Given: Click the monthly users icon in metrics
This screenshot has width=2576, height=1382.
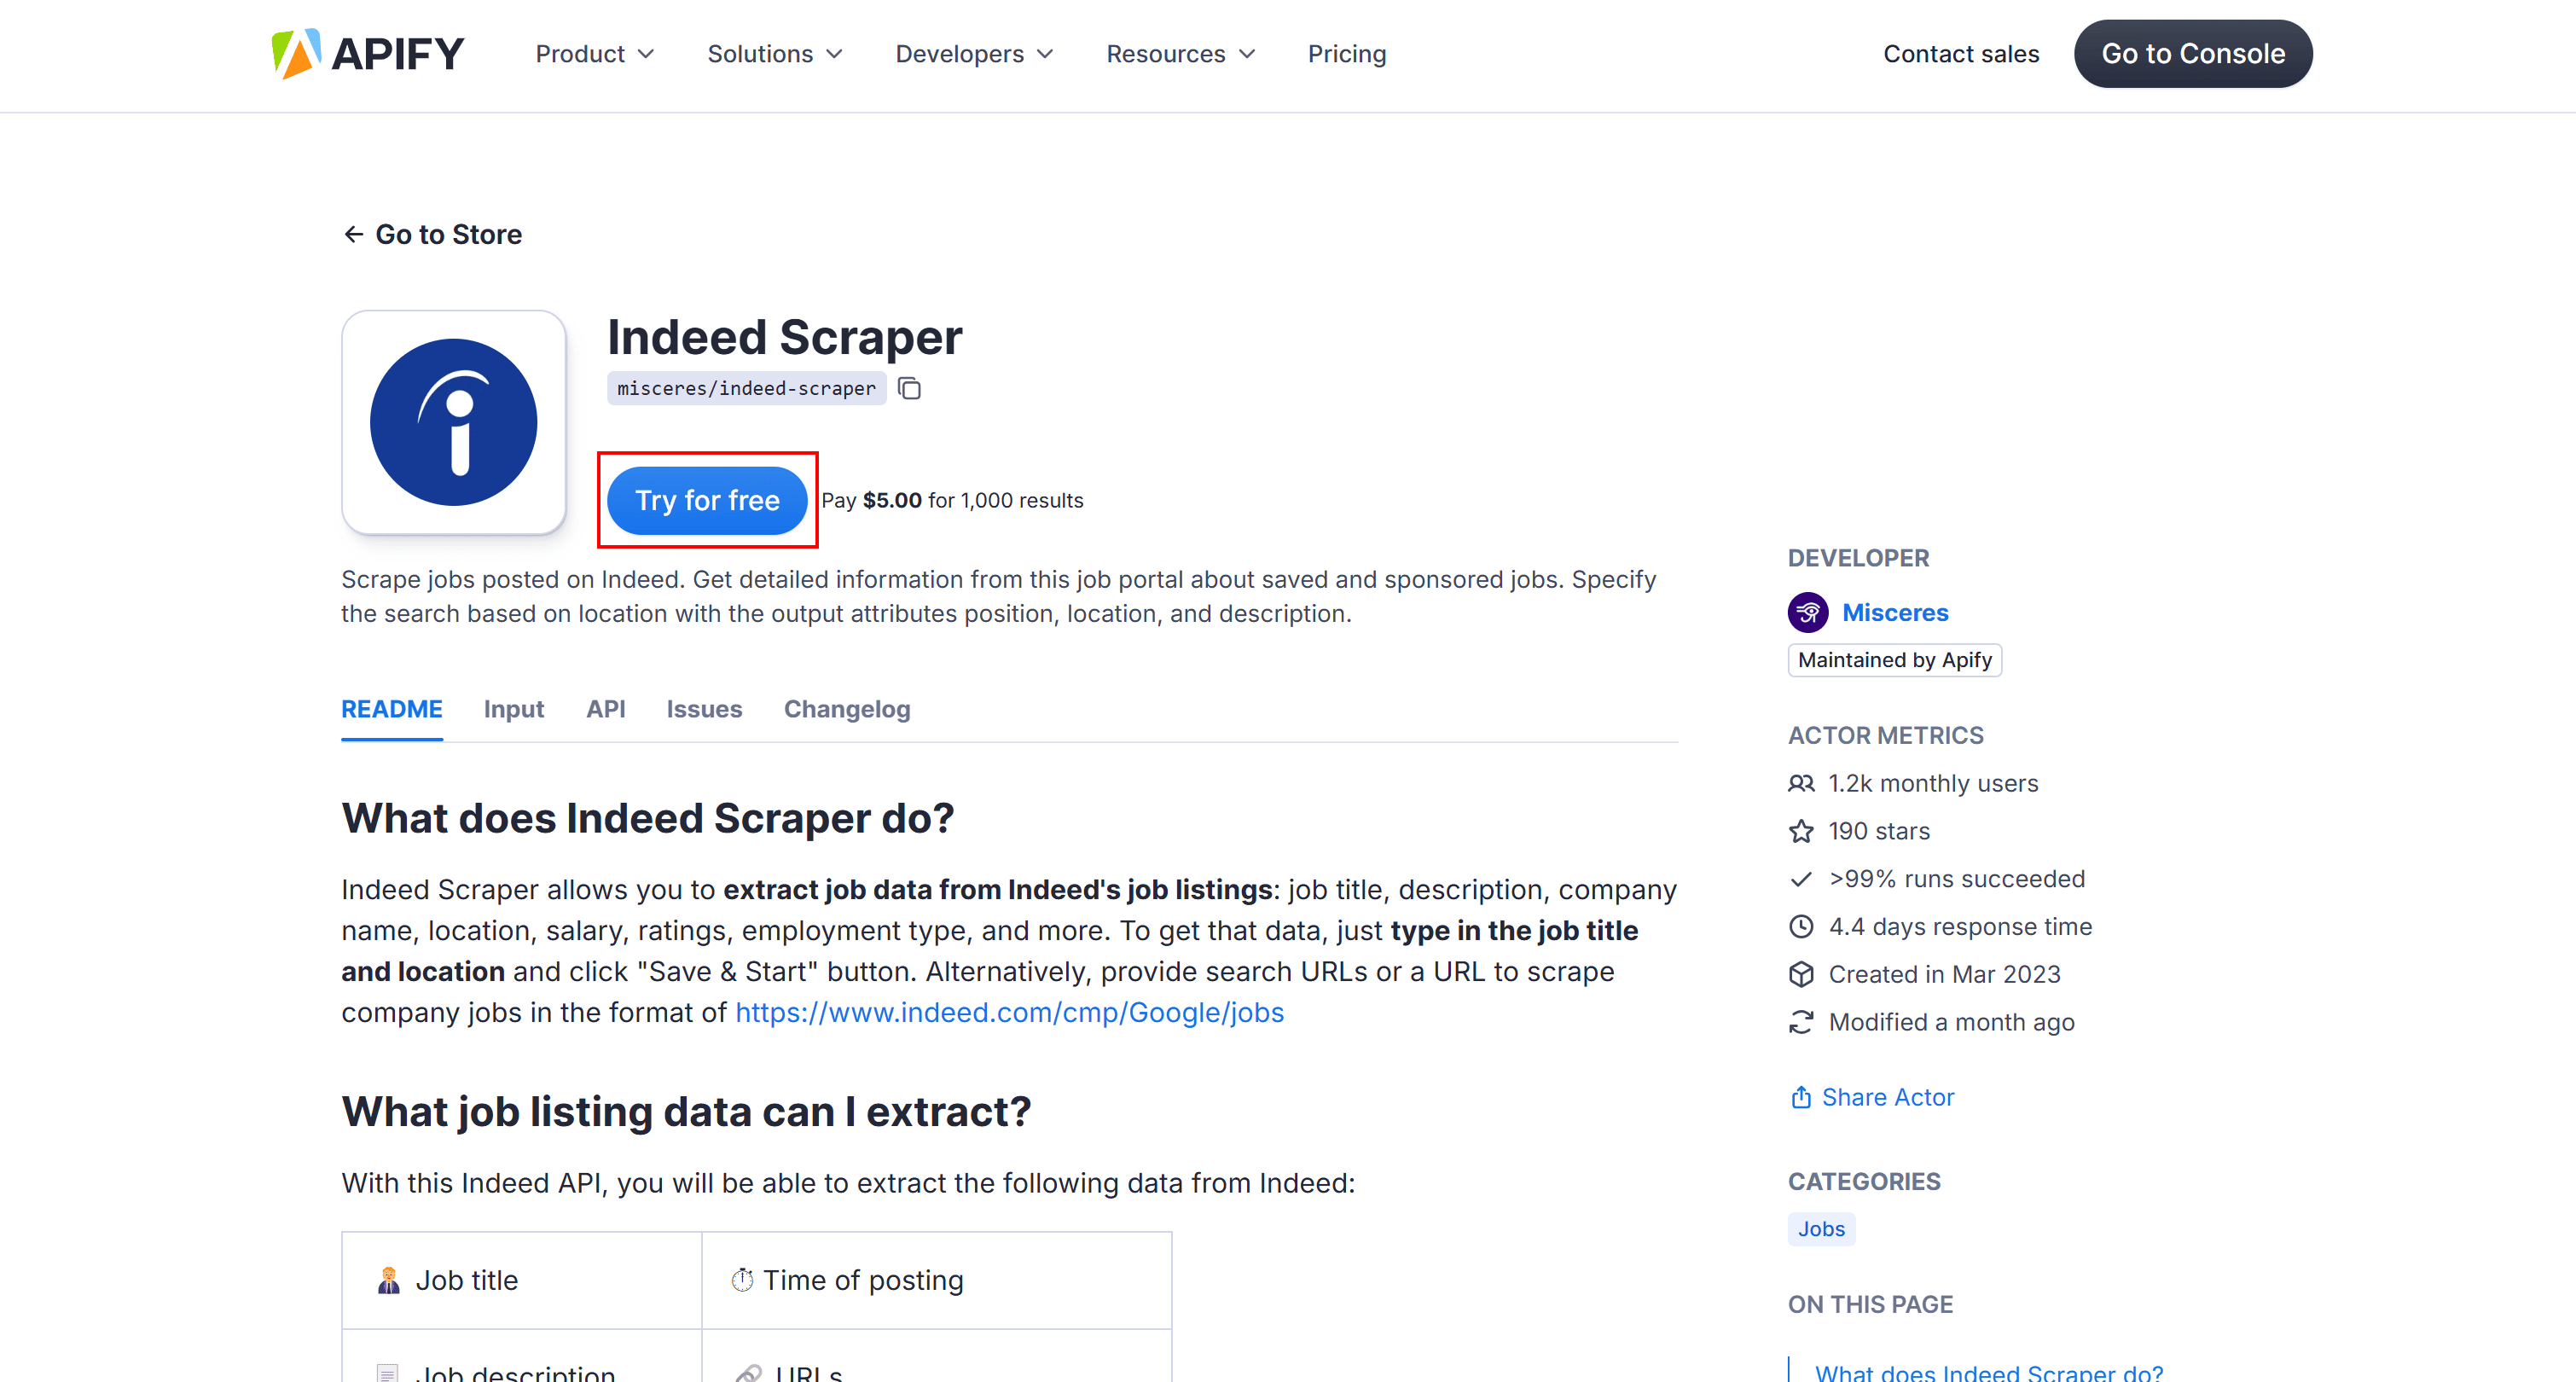Looking at the screenshot, I should click(1799, 782).
